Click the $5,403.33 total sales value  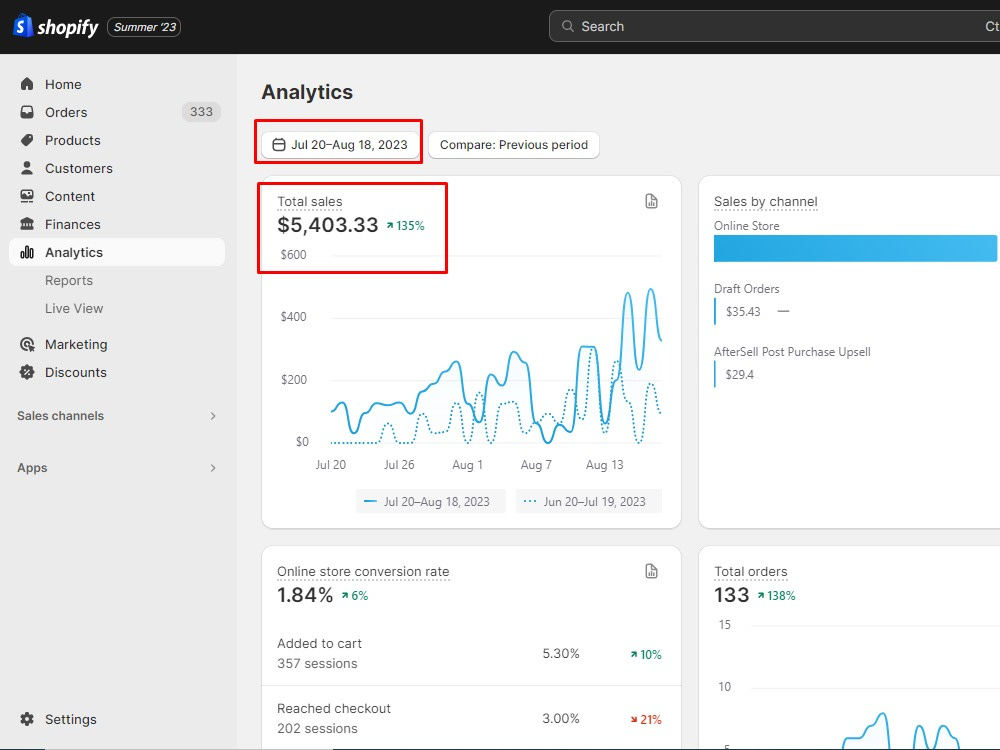click(328, 224)
